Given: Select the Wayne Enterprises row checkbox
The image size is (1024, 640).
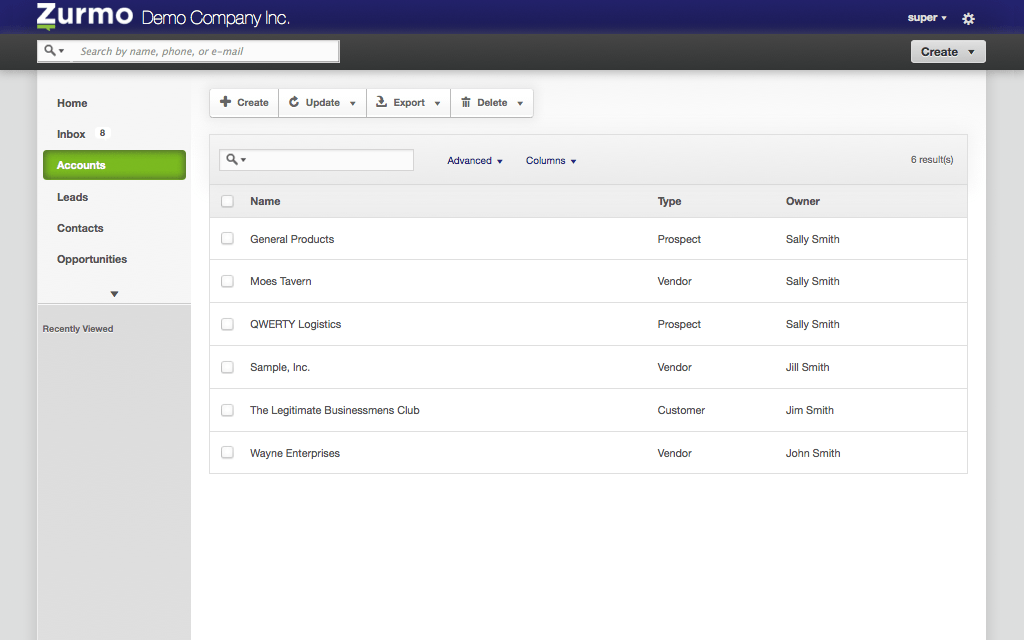Looking at the screenshot, I should (227, 453).
